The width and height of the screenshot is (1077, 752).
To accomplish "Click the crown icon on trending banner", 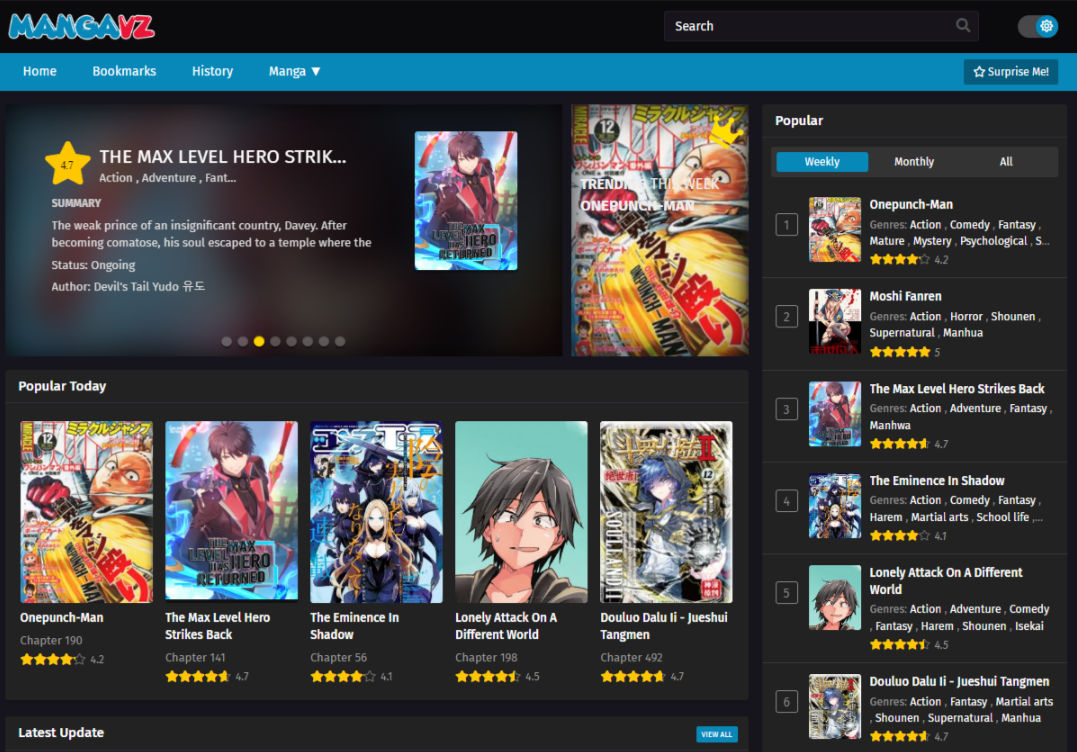I will tap(729, 131).
